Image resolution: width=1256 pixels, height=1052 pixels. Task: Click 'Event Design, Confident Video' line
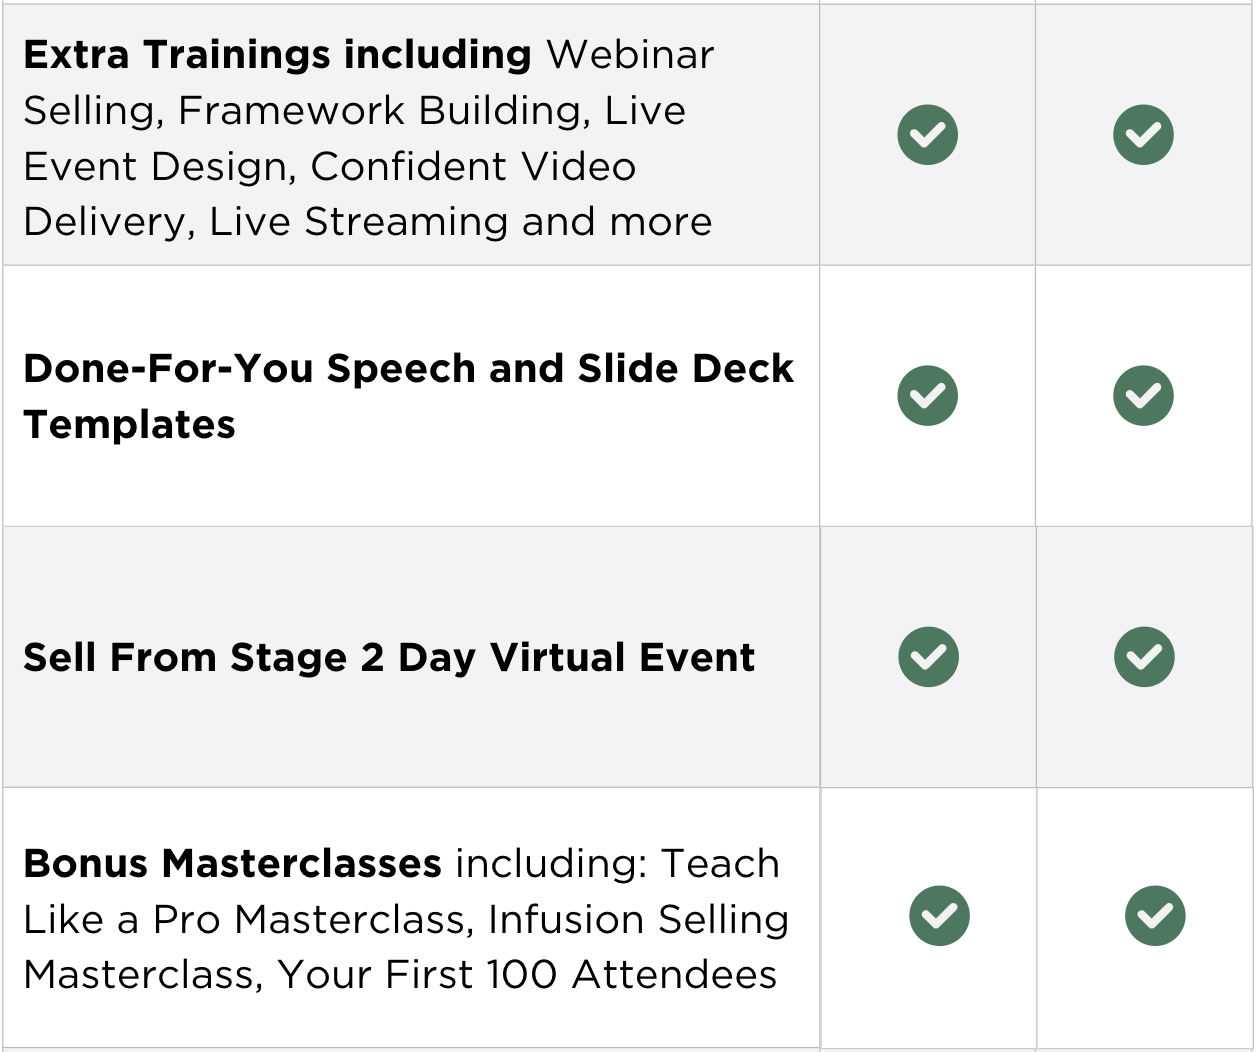[x=329, y=167]
